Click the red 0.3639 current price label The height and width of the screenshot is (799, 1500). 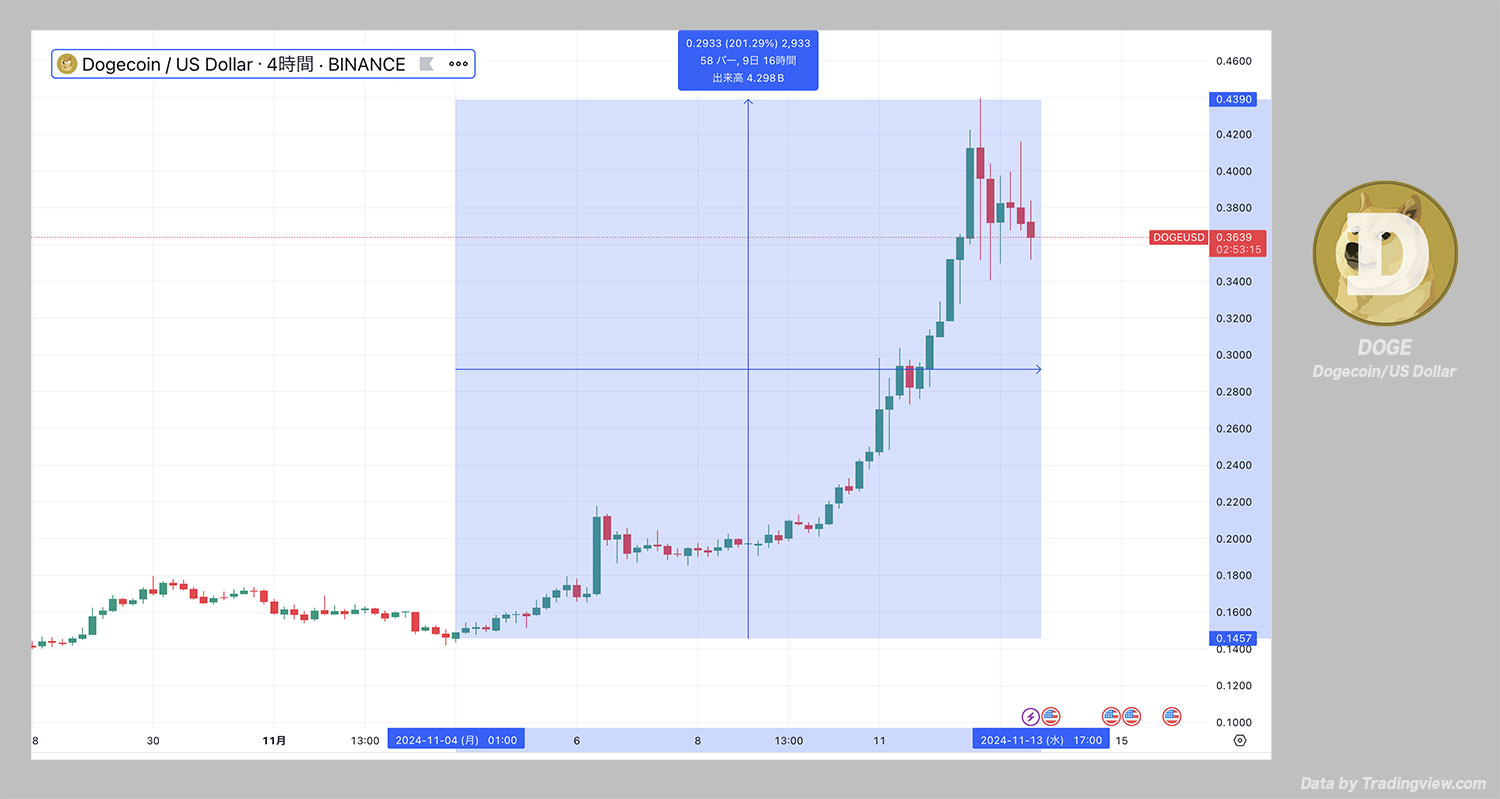tap(1238, 243)
